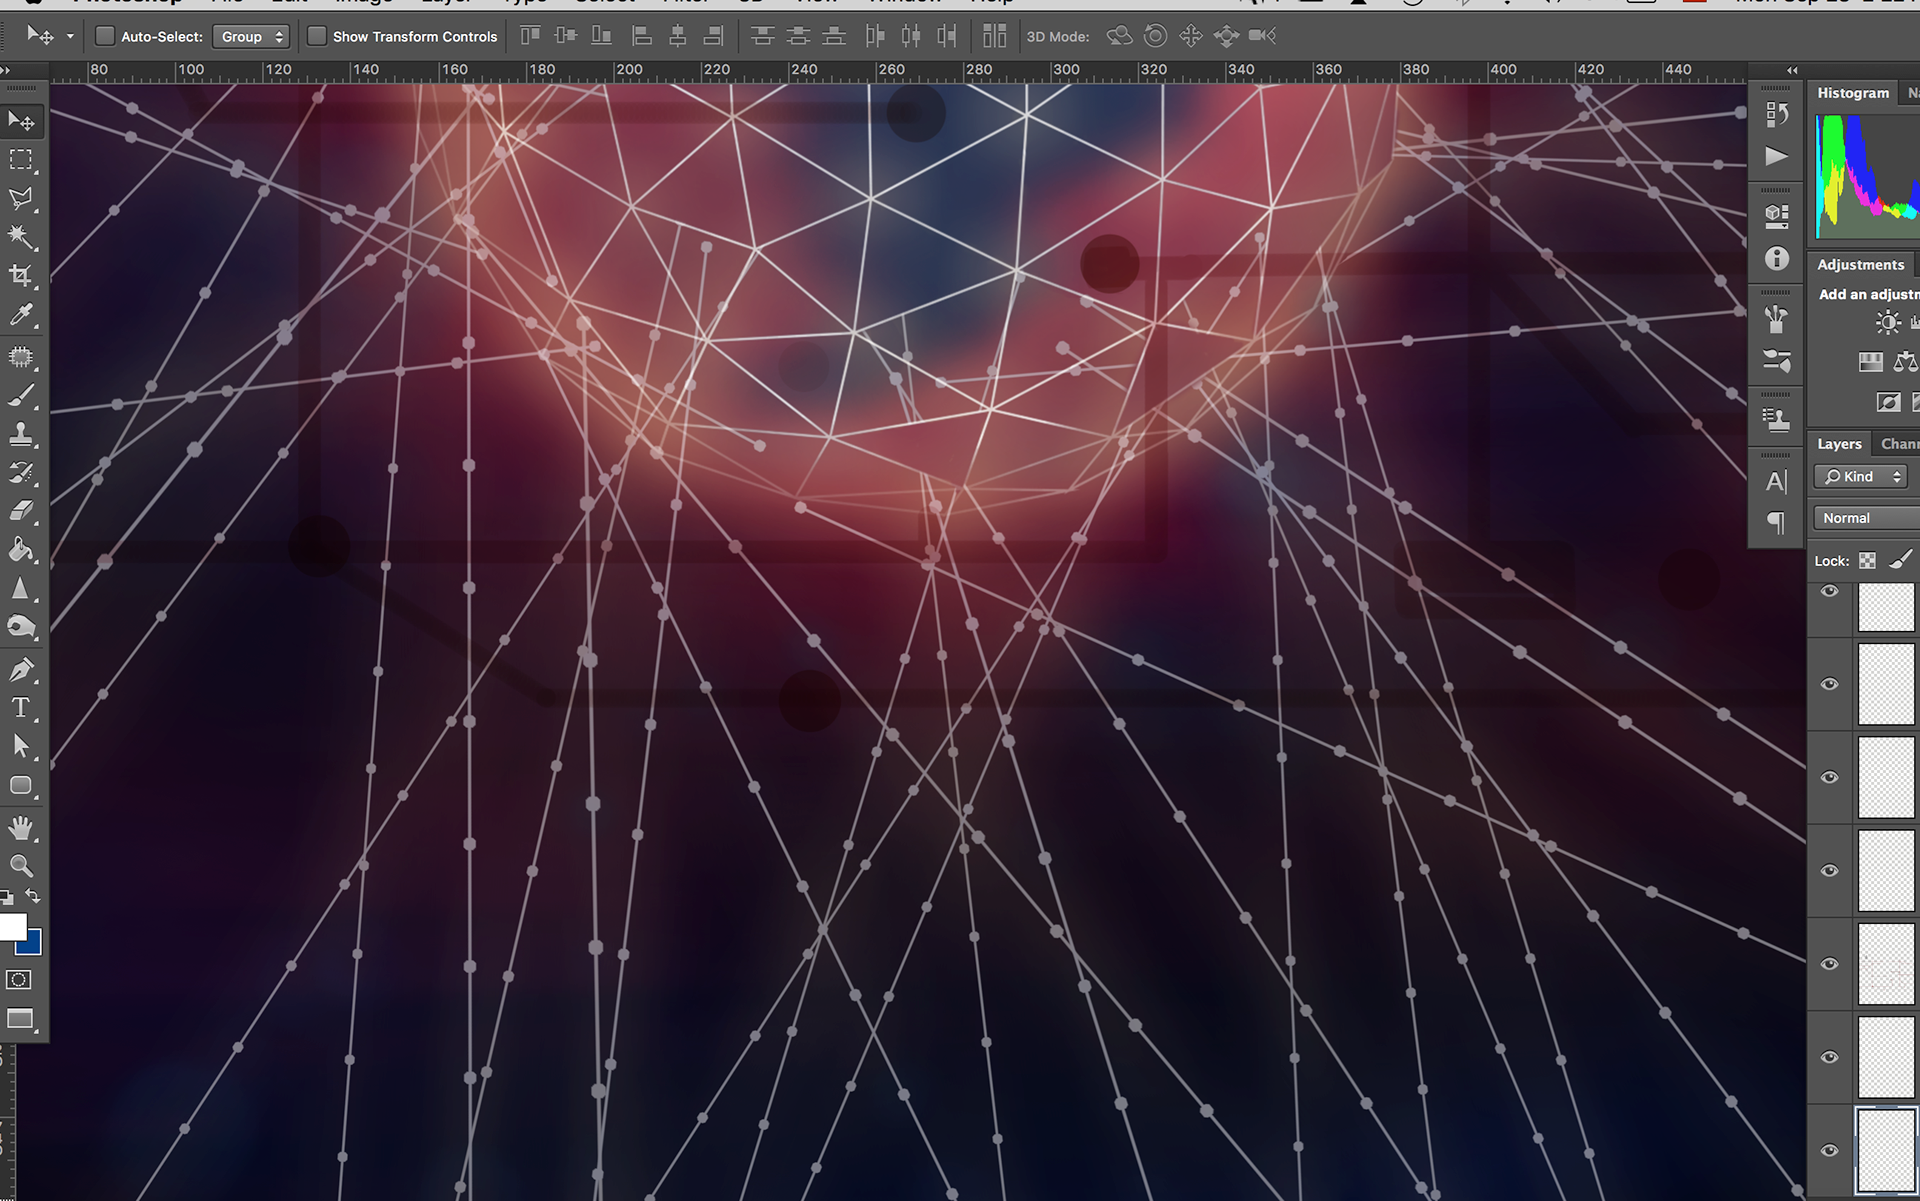The height and width of the screenshot is (1201, 1920).
Task: Select the Pen tool
Action: 21,669
